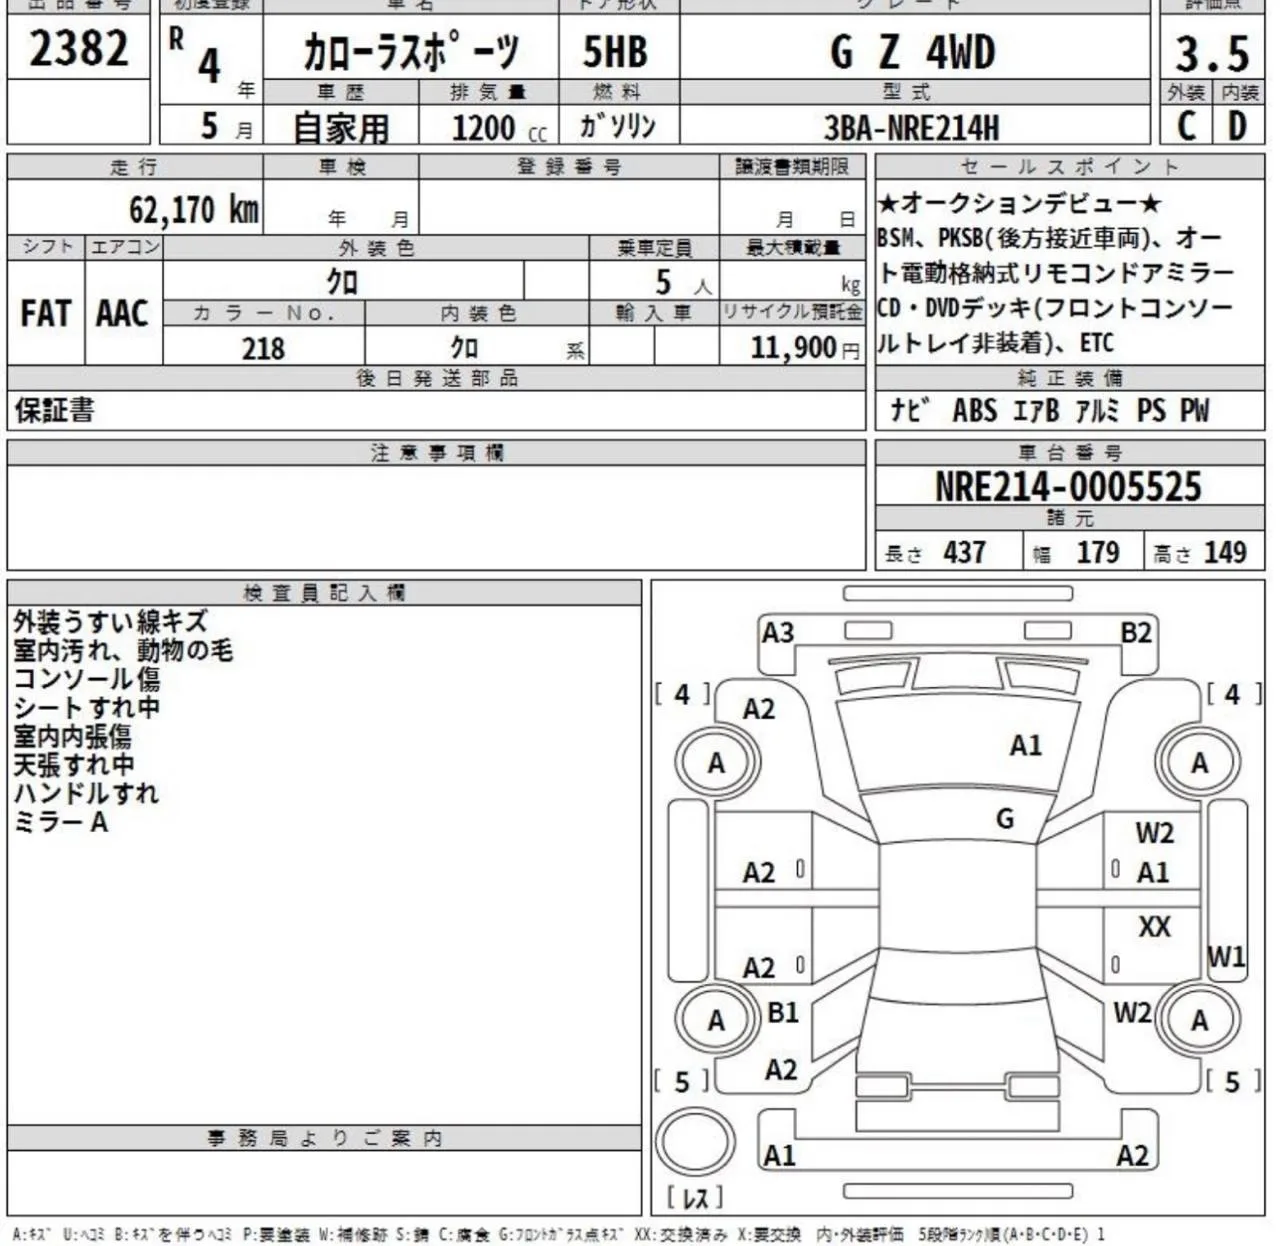Click the W1 mark on the right side
The height and width of the screenshot is (1246, 1280).
(1226, 957)
